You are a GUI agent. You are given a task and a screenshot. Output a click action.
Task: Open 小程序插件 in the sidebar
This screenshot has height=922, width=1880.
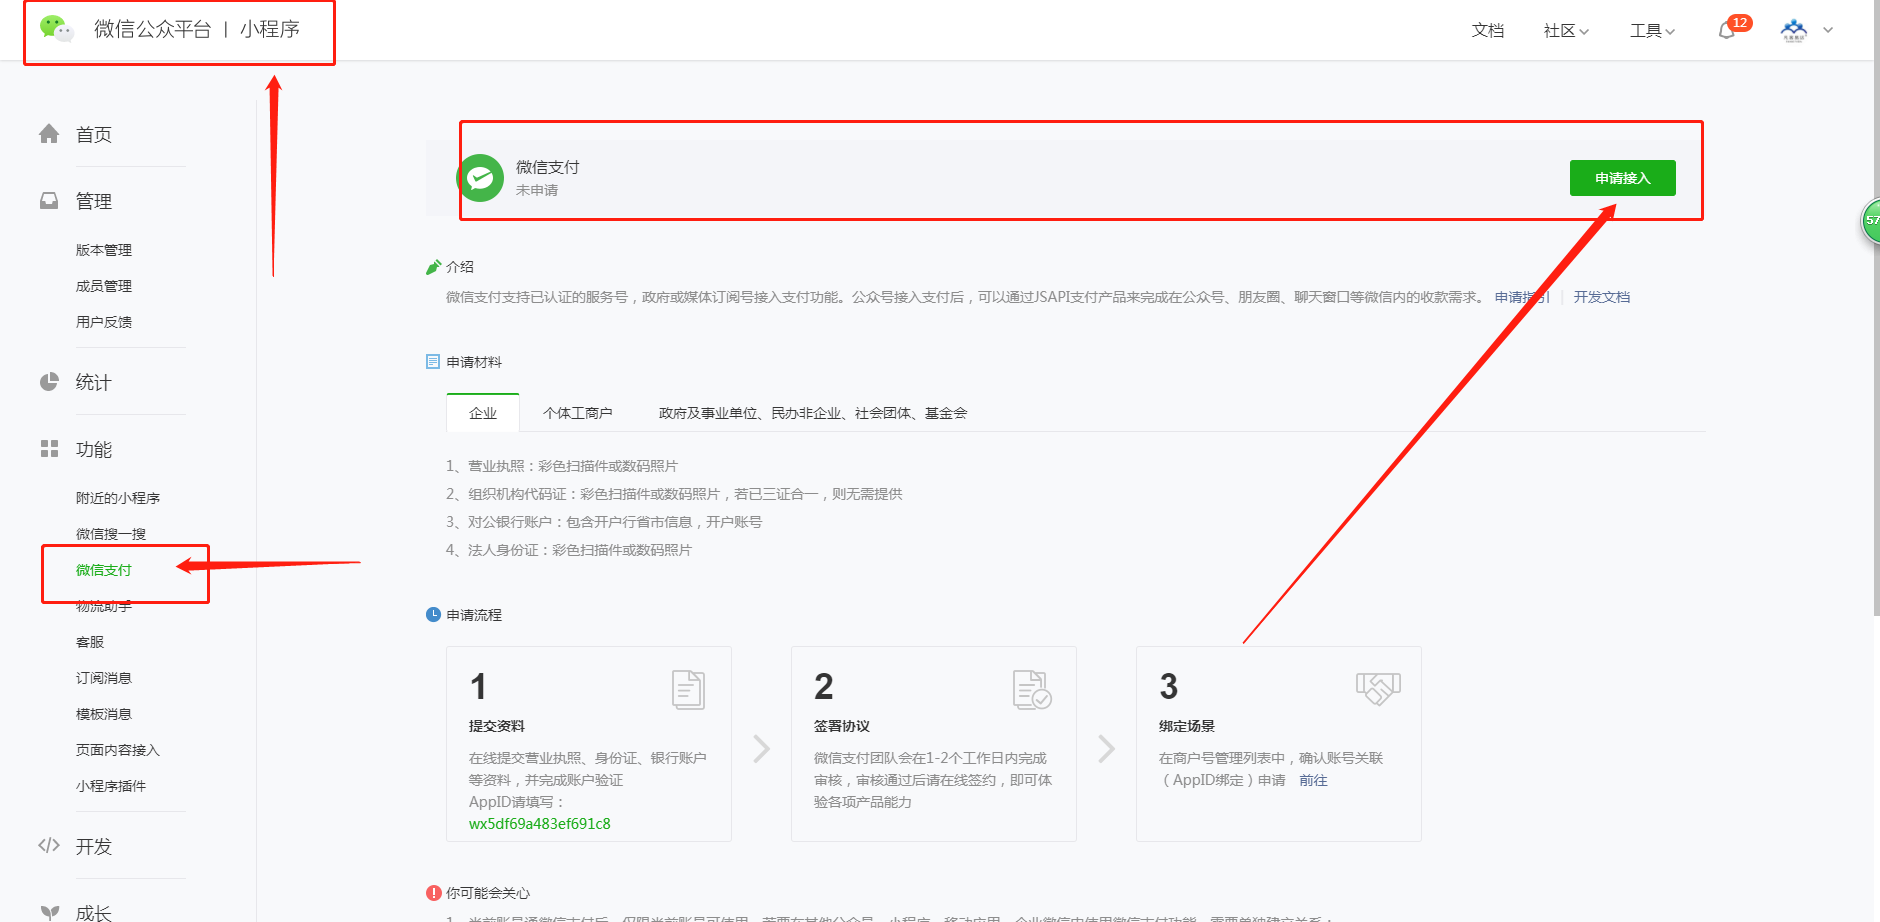[x=111, y=786]
